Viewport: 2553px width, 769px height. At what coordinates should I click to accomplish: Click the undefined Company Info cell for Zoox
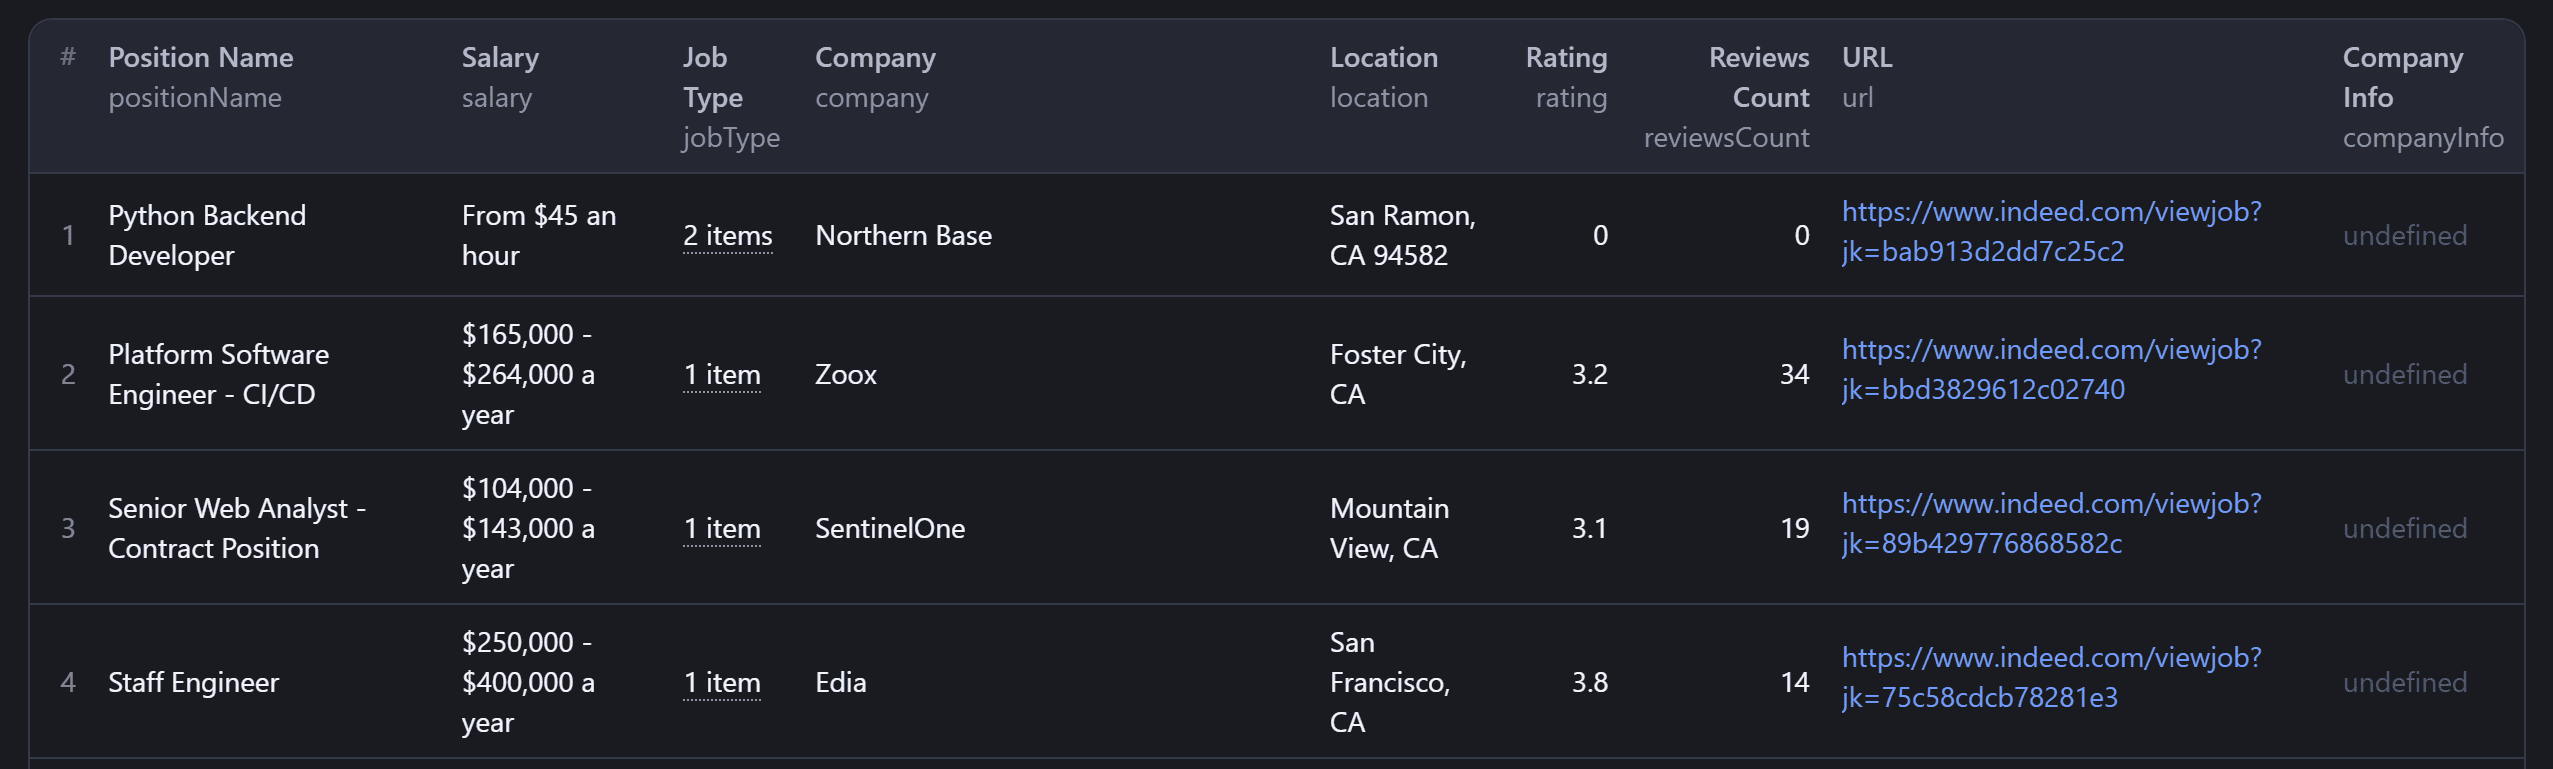pyautogui.click(x=2406, y=375)
